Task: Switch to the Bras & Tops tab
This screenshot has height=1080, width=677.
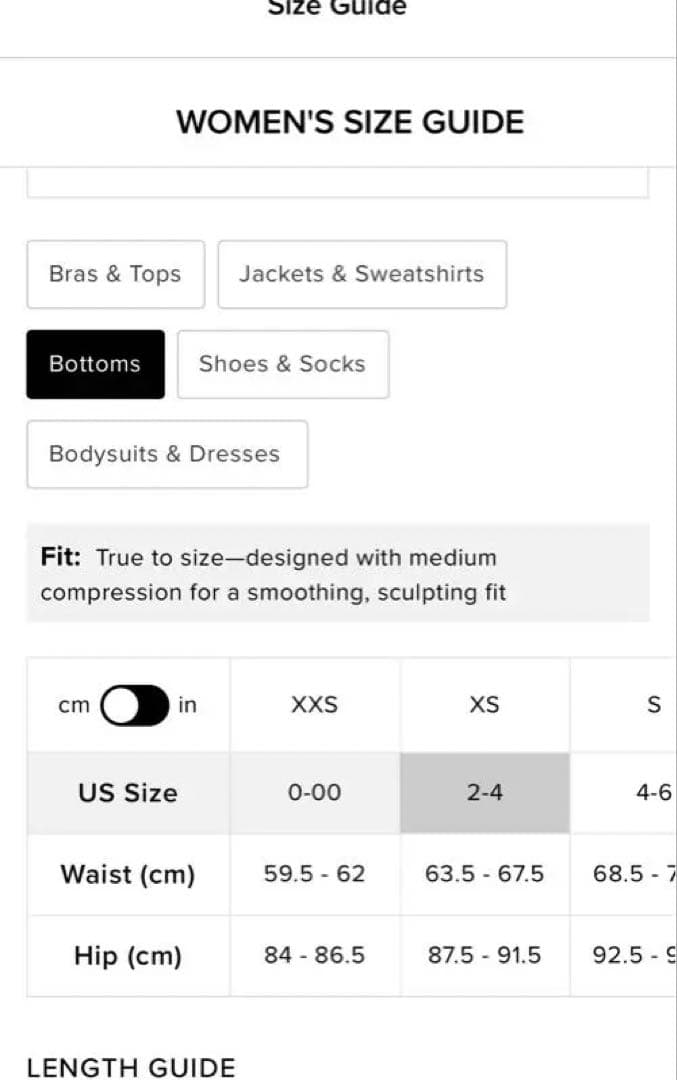Action: click(115, 274)
